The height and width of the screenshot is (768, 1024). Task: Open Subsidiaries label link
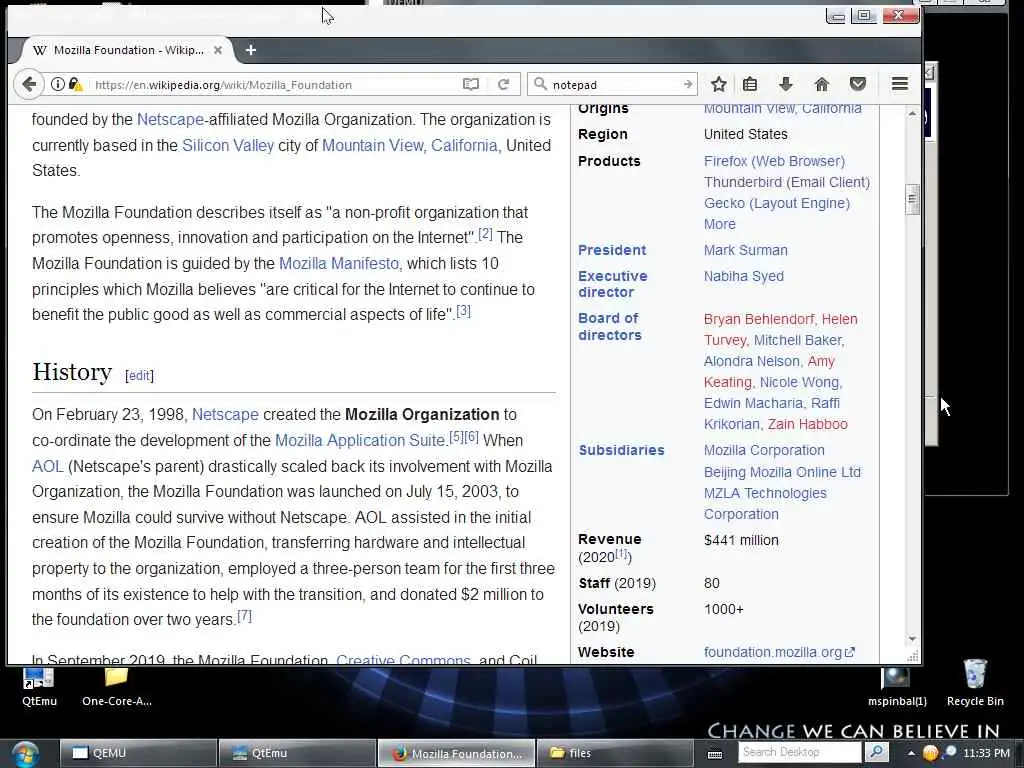point(621,450)
